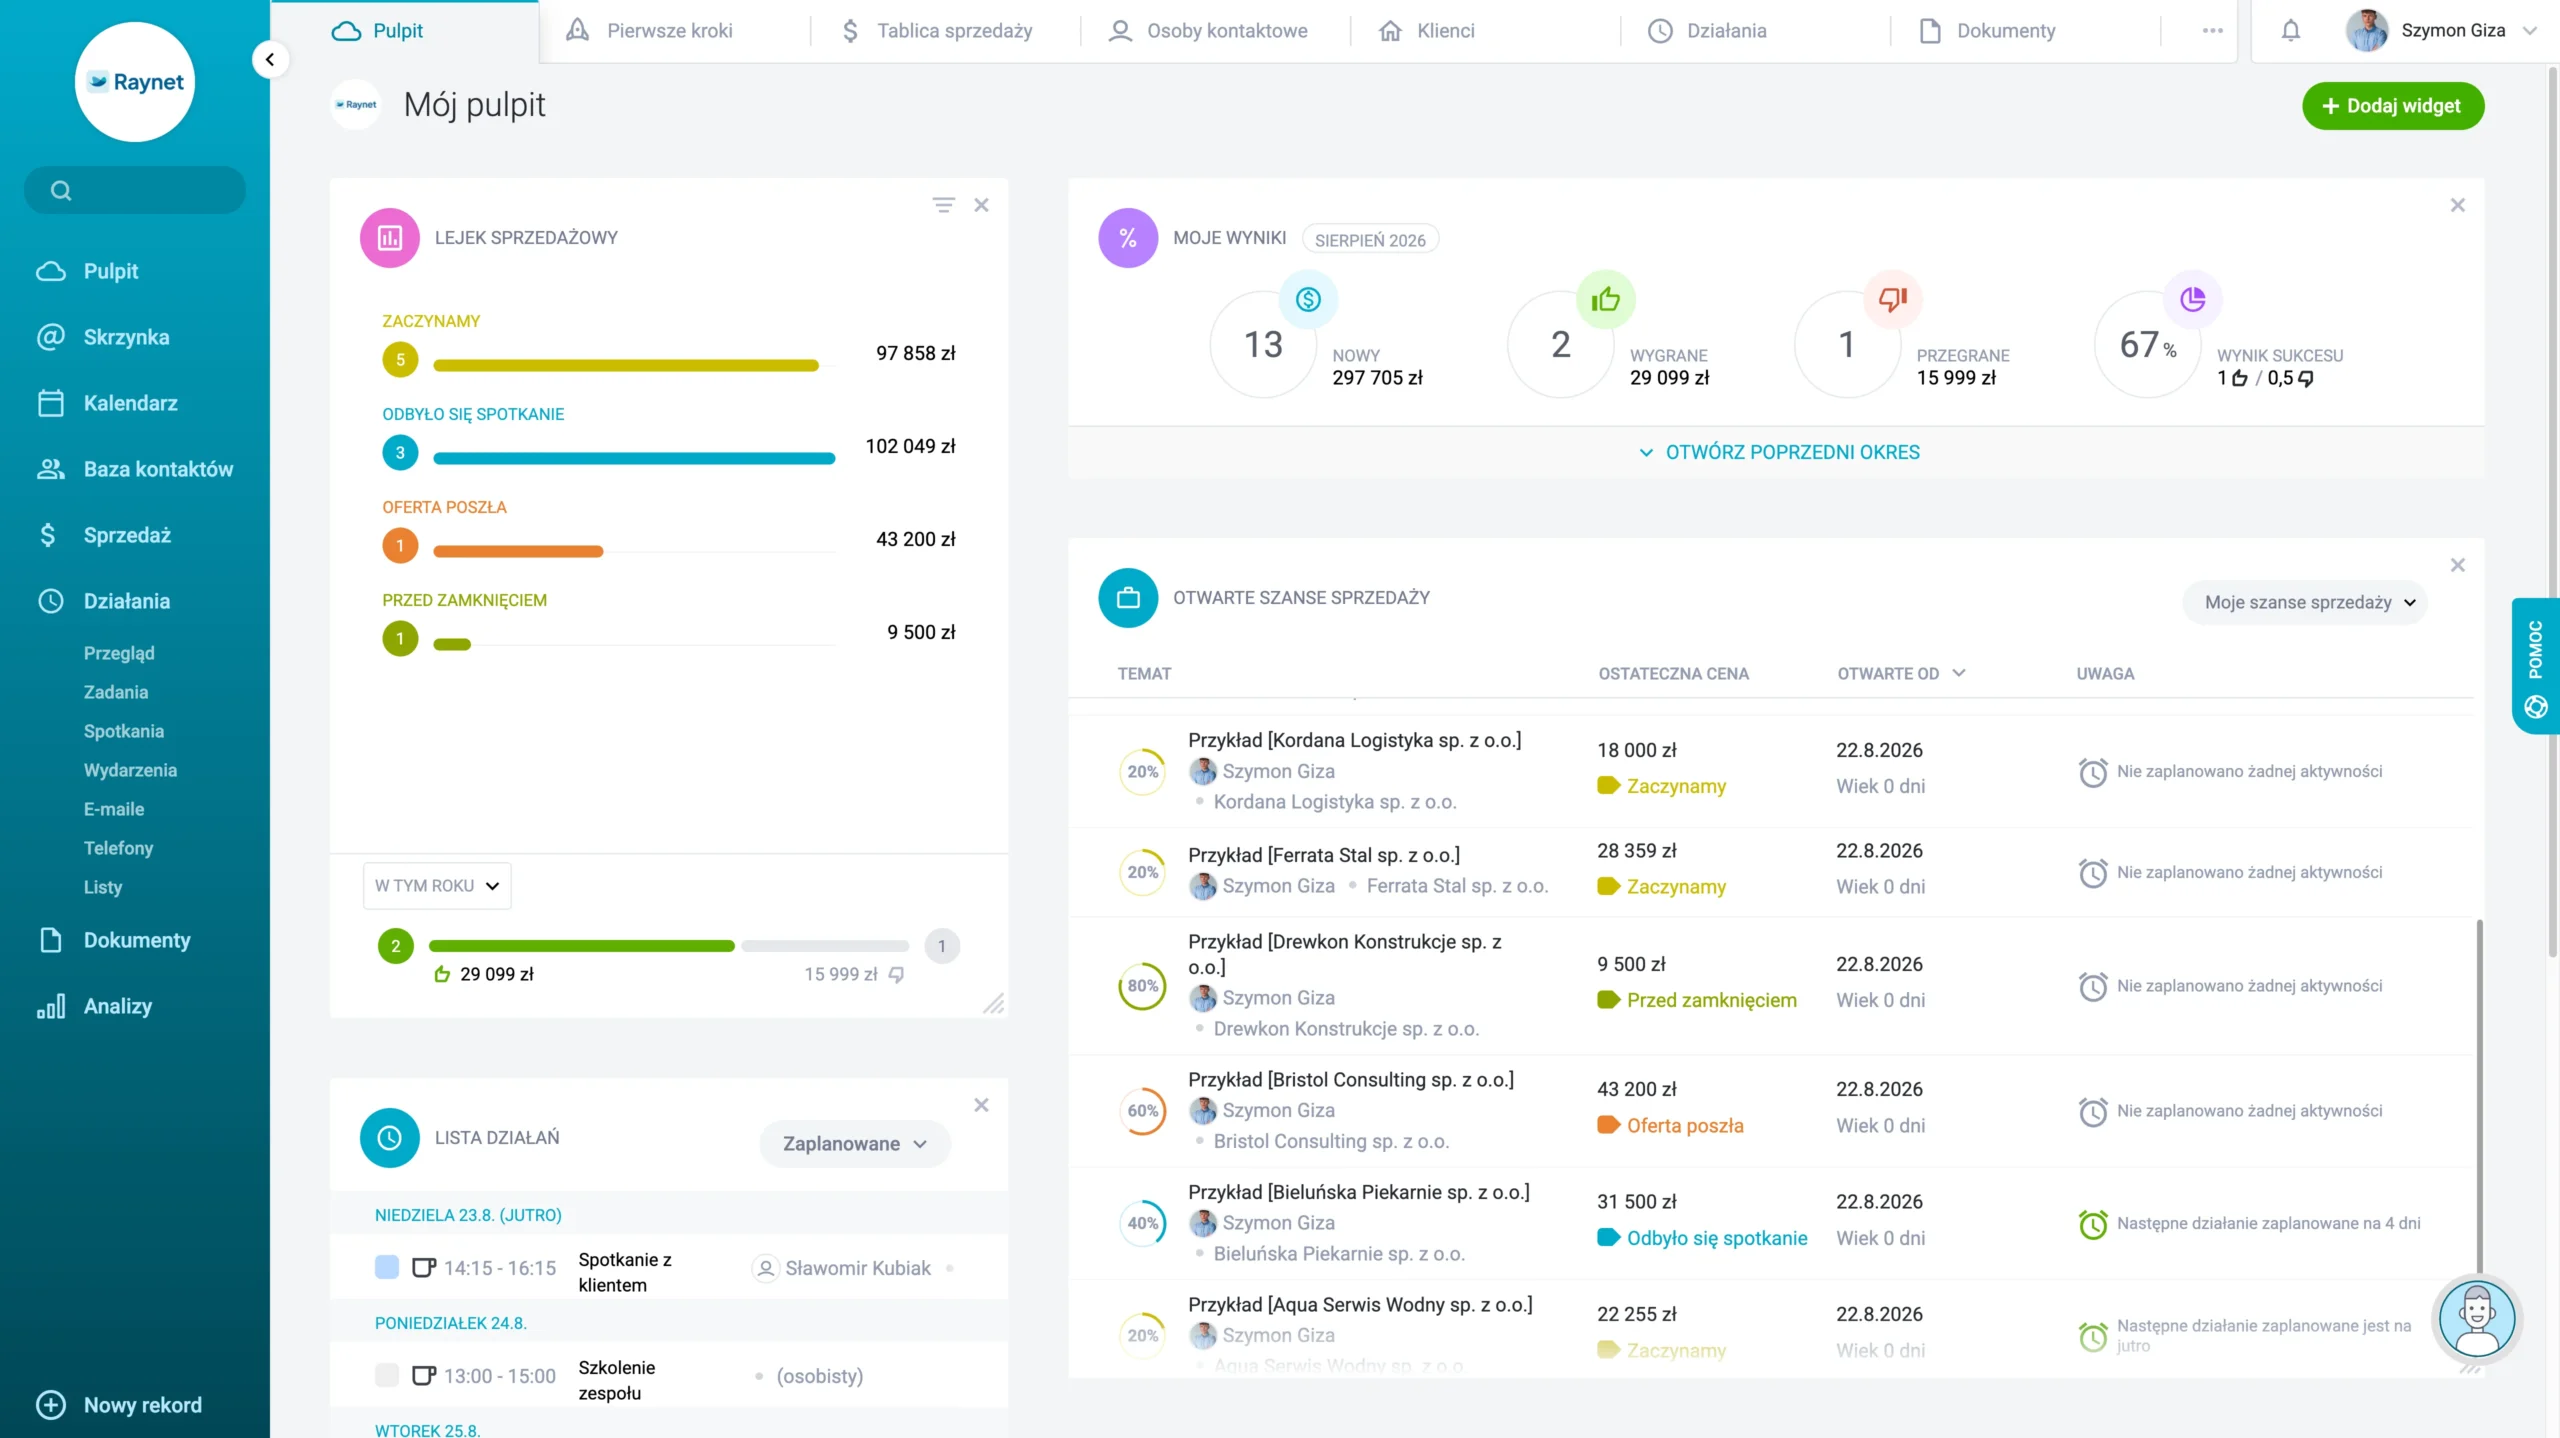Viewport: 2560px width, 1438px height.
Task: Open the Klienci tab
Action: (x=1427, y=31)
